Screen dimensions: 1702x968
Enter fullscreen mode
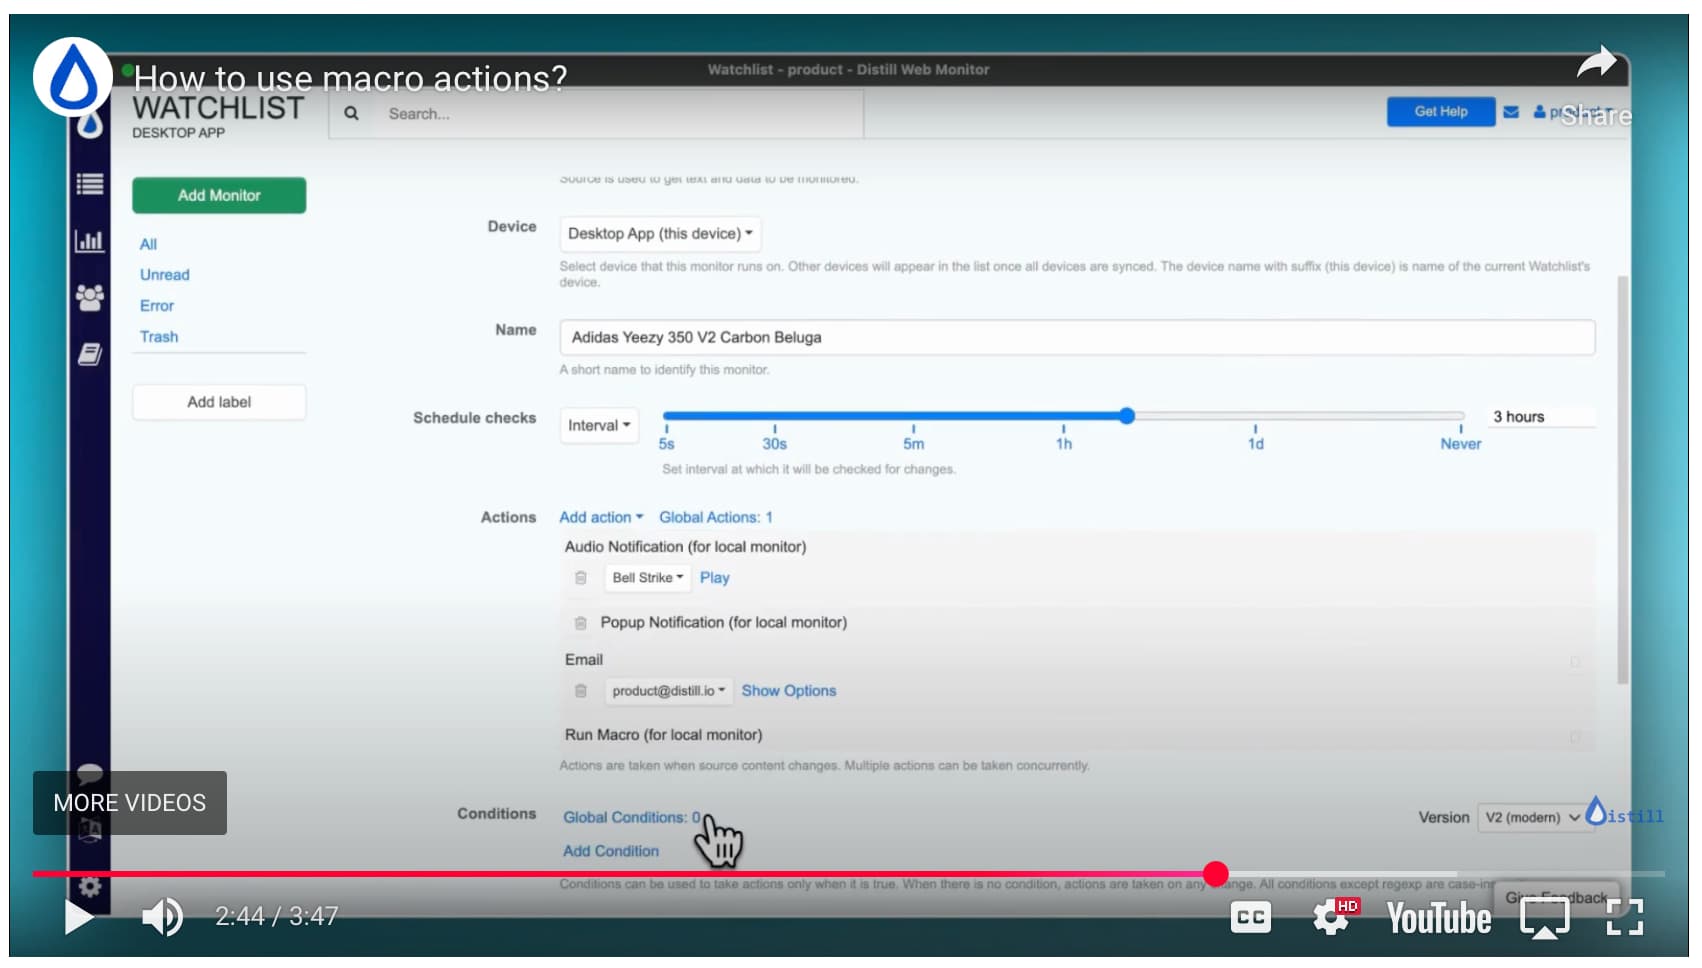1625,917
